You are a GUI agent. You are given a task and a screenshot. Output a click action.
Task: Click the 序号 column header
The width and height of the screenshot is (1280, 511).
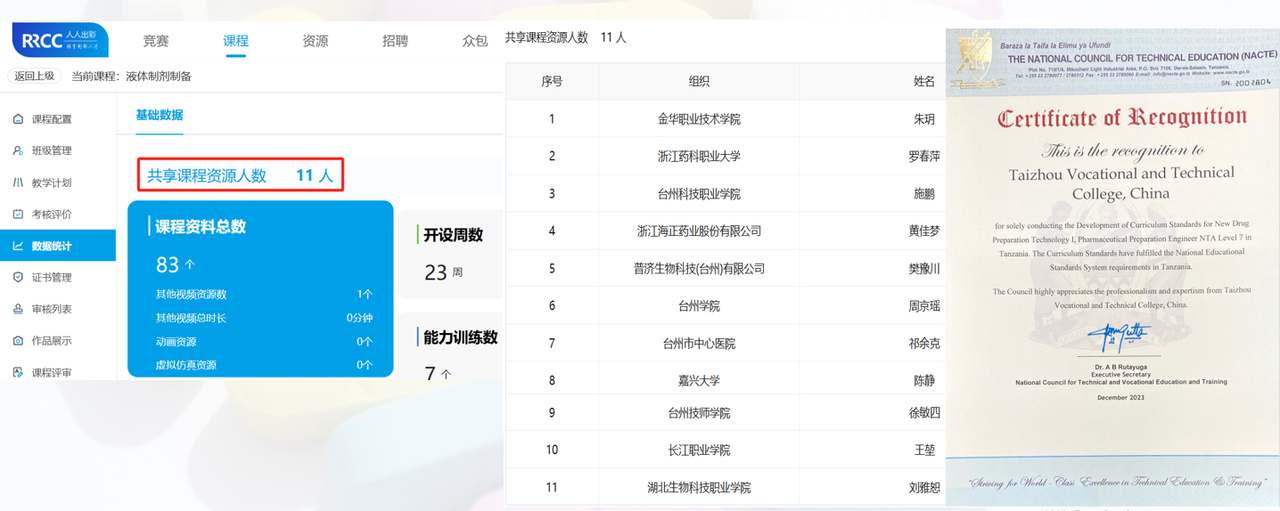(552, 82)
